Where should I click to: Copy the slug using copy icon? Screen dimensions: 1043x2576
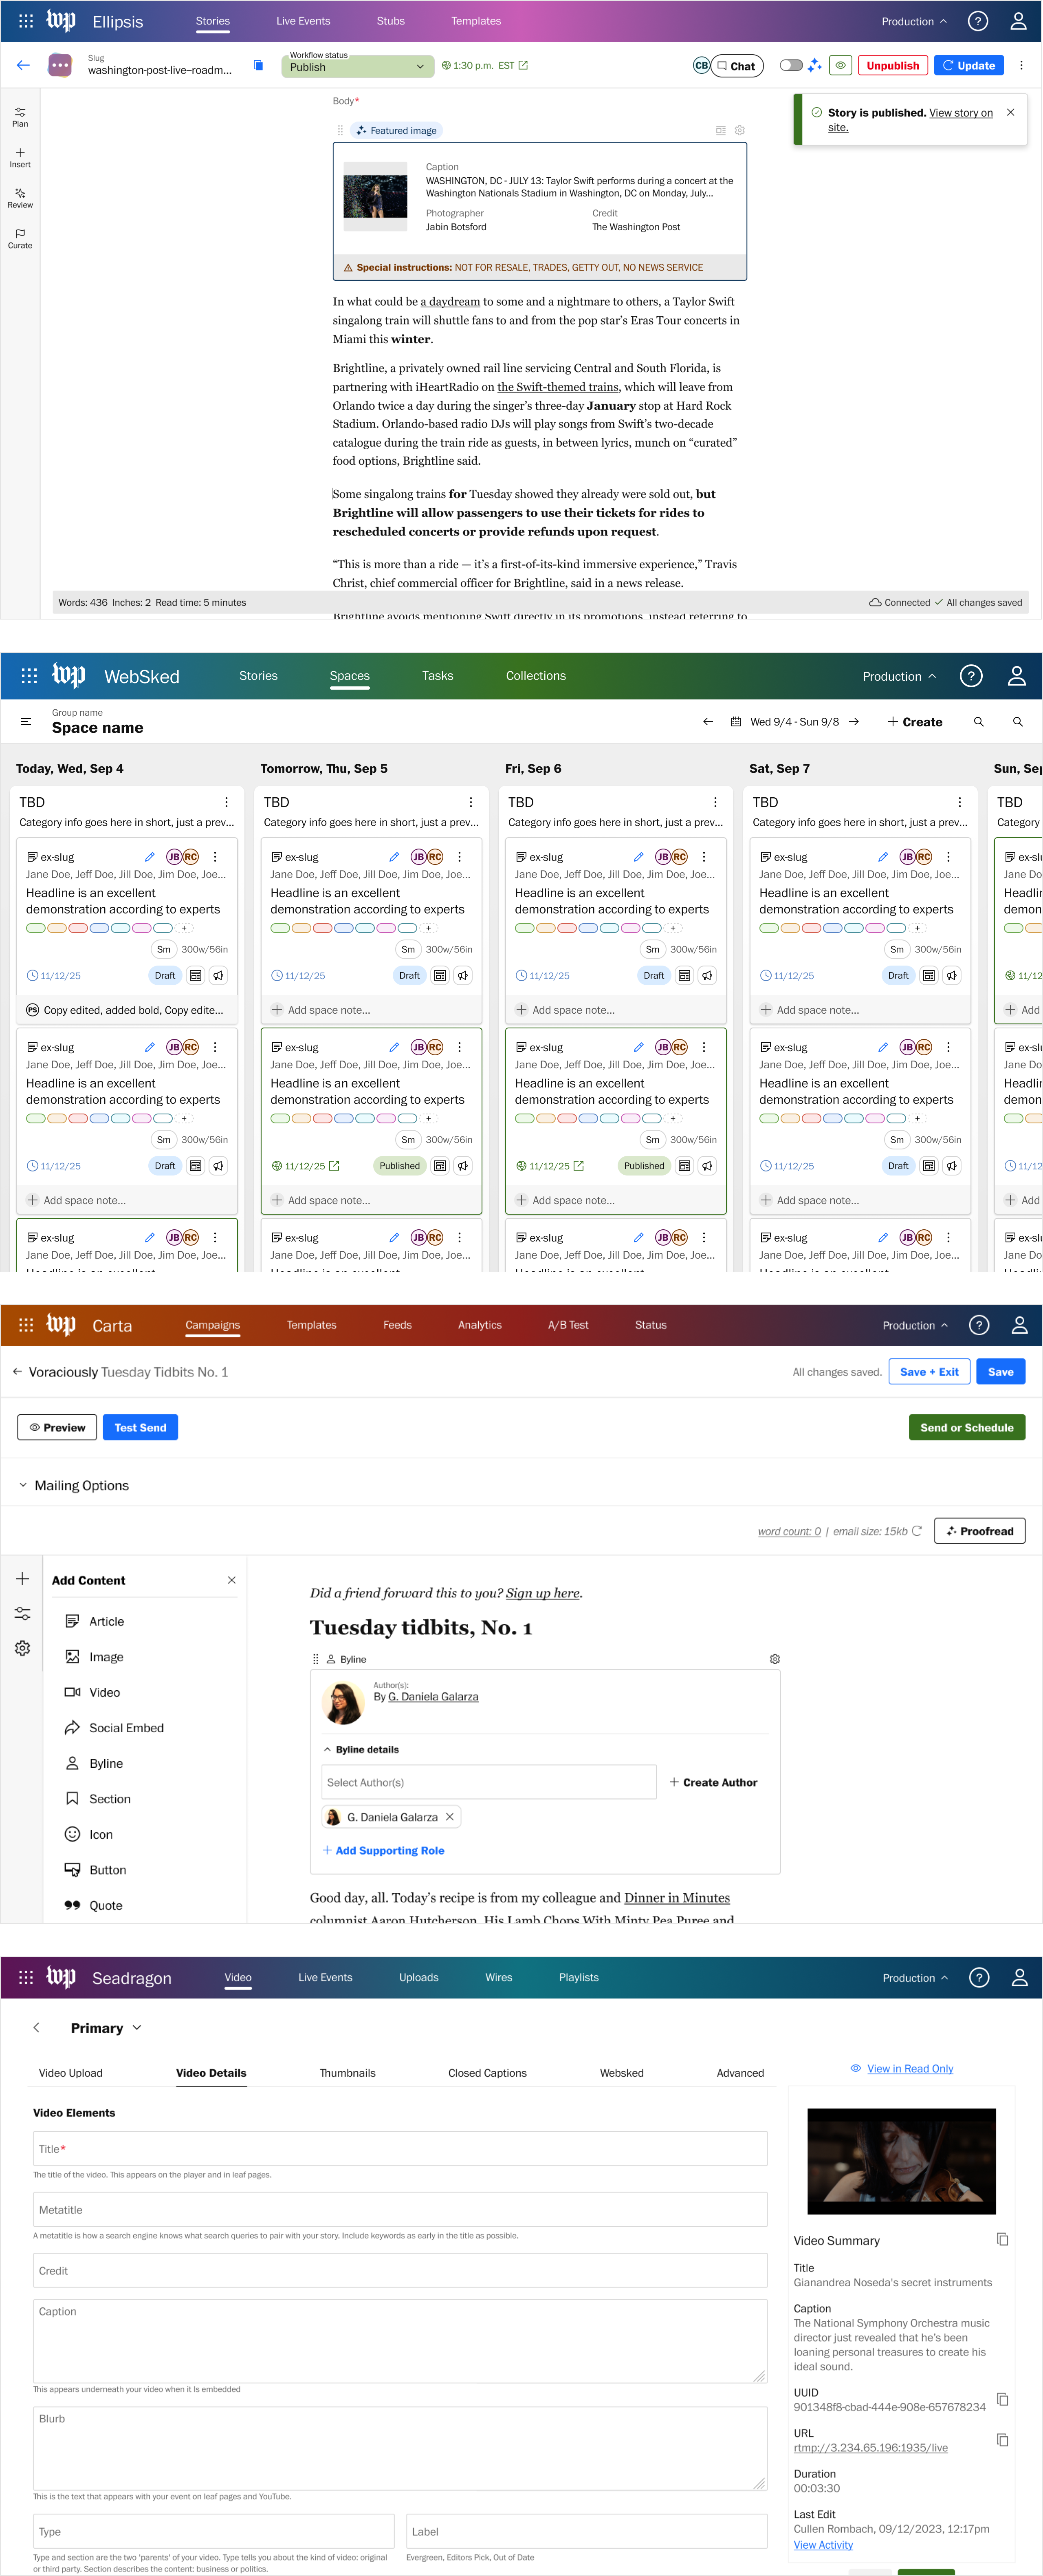click(x=258, y=66)
